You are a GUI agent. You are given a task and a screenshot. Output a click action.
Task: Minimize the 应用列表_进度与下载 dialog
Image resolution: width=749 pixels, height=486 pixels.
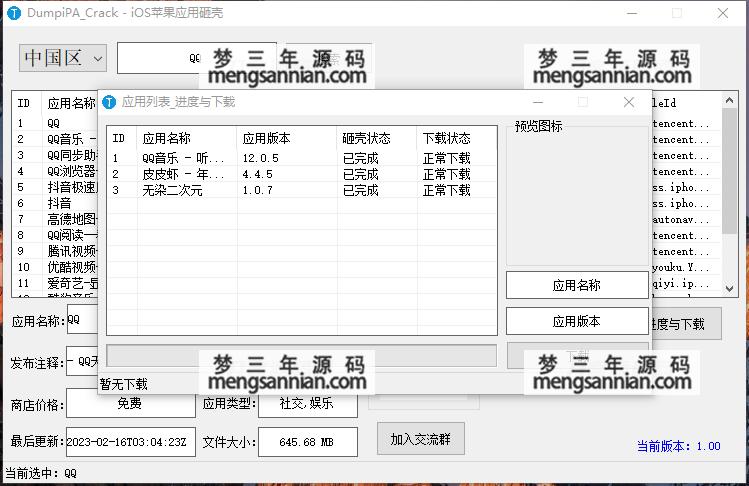pos(538,102)
